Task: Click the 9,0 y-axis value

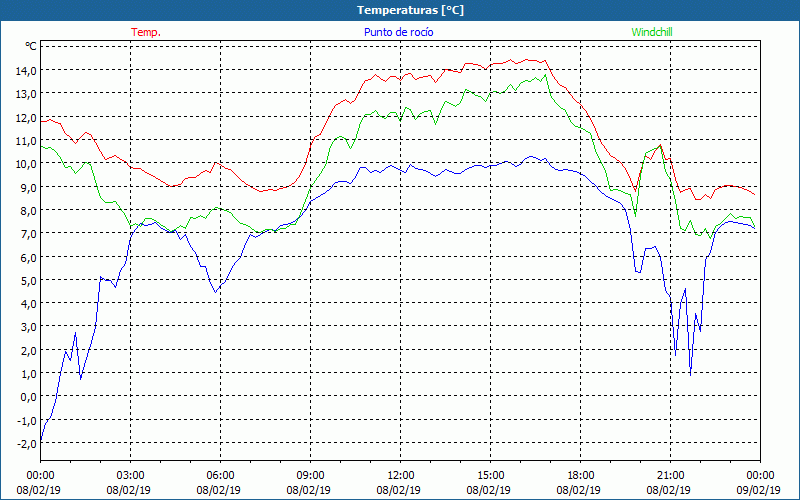Action: 28,187
